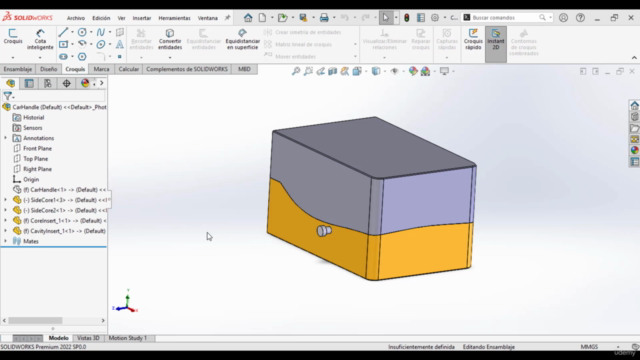Screen dimensions: 640x360
Task: Open the Edición menu
Action: (x=101, y=18)
